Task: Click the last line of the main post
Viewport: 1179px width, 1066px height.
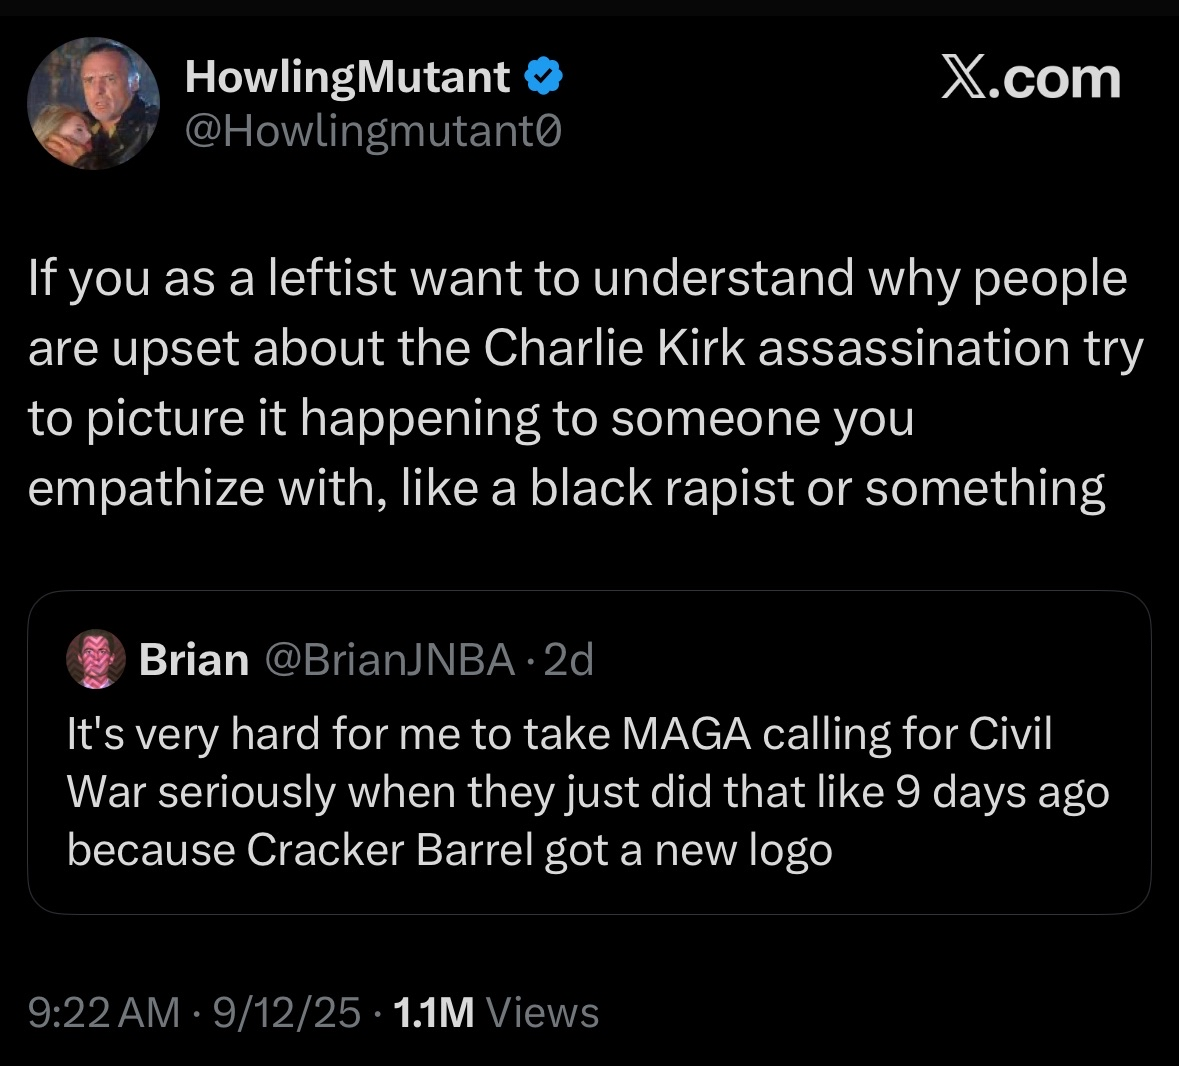Action: tap(566, 489)
